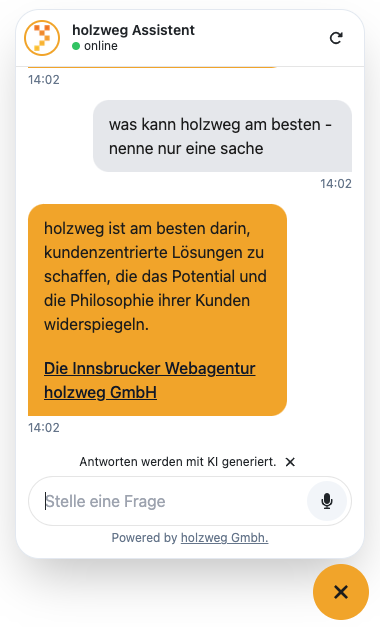Screen dimensions: 380x627
Task: Click the holzweg Assistent title
Action: click(133, 30)
